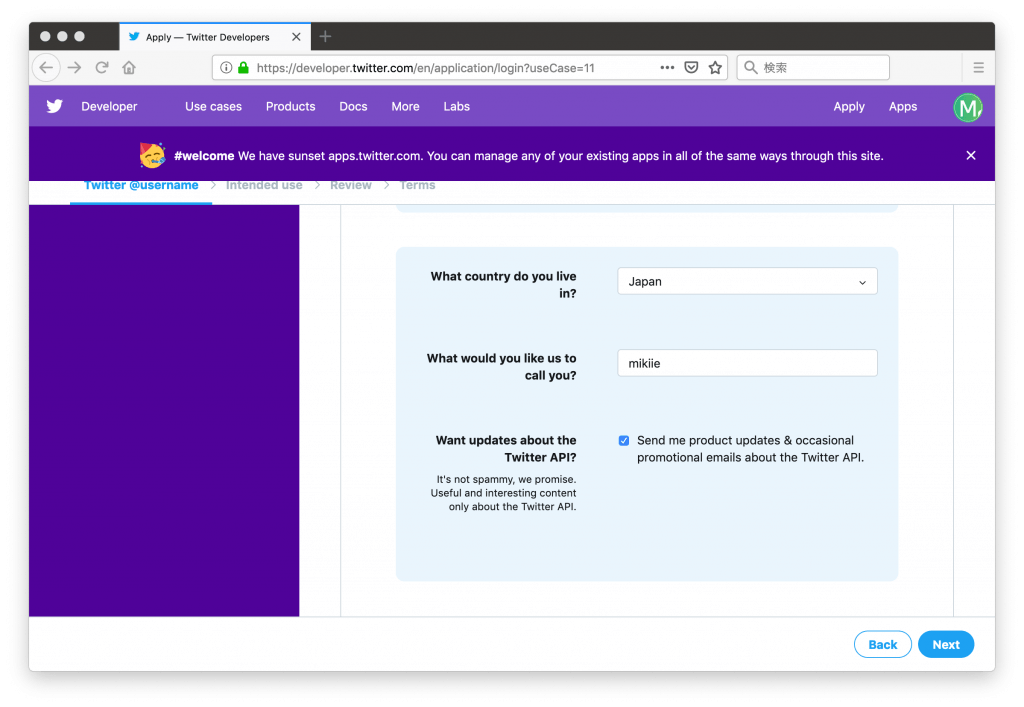Open a new browser tab

(325, 37)
